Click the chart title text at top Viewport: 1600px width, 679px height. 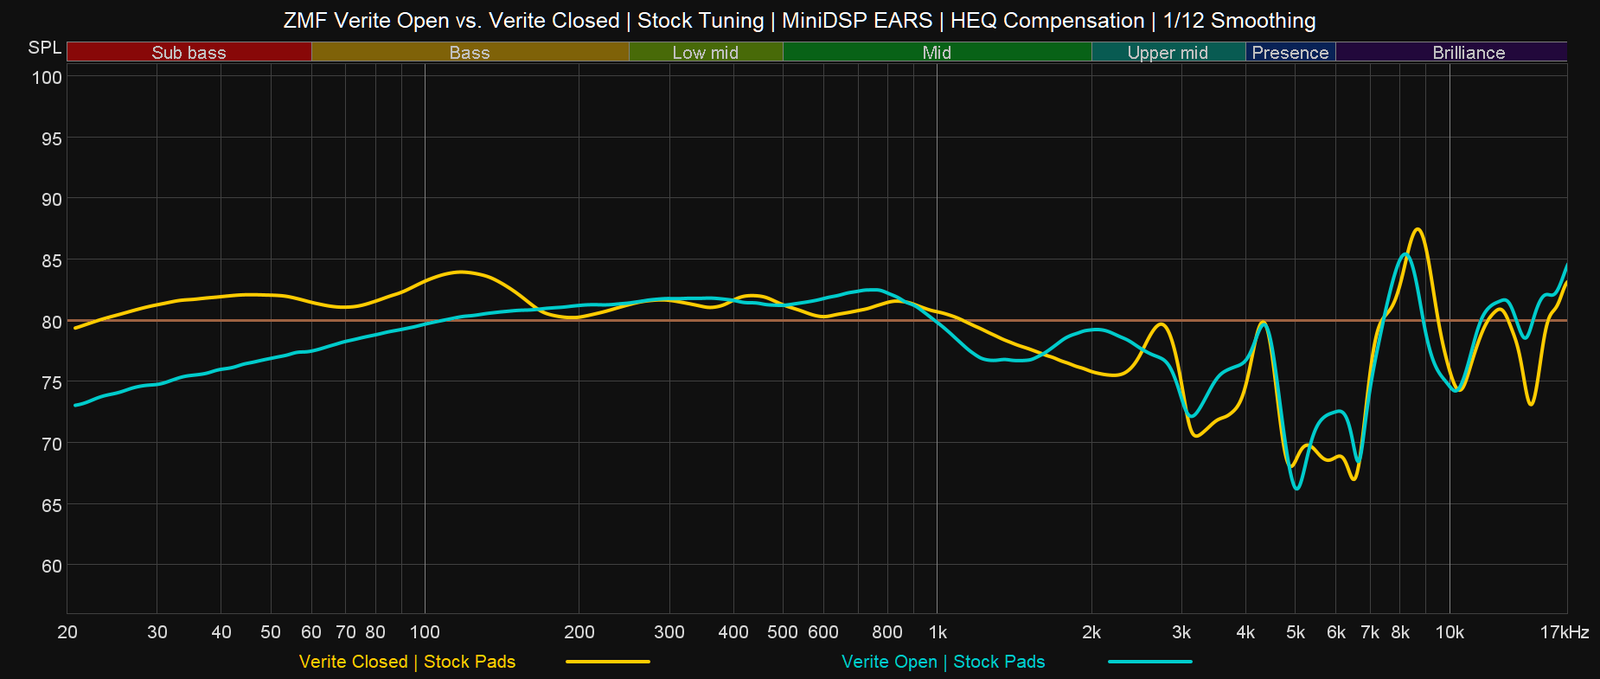[799, 20]
